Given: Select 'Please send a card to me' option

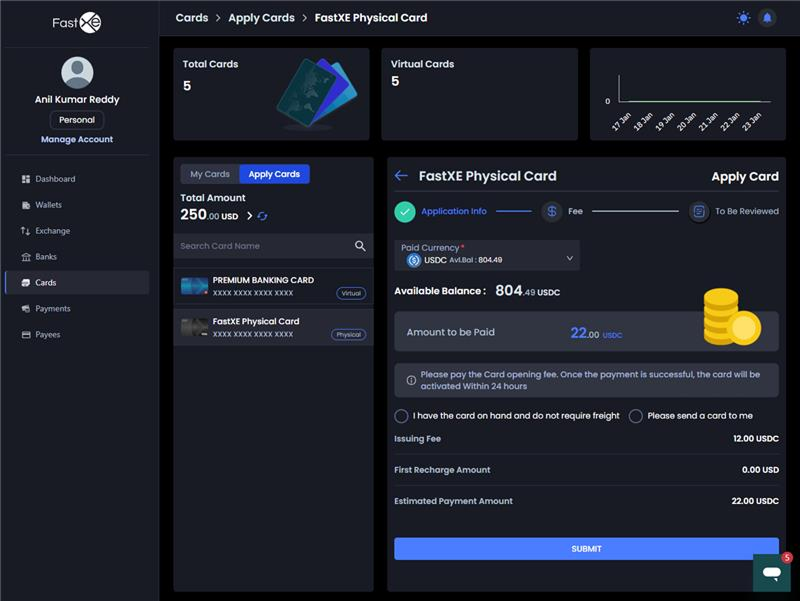Looking at the screenshot, I should [x=636, y=416].
